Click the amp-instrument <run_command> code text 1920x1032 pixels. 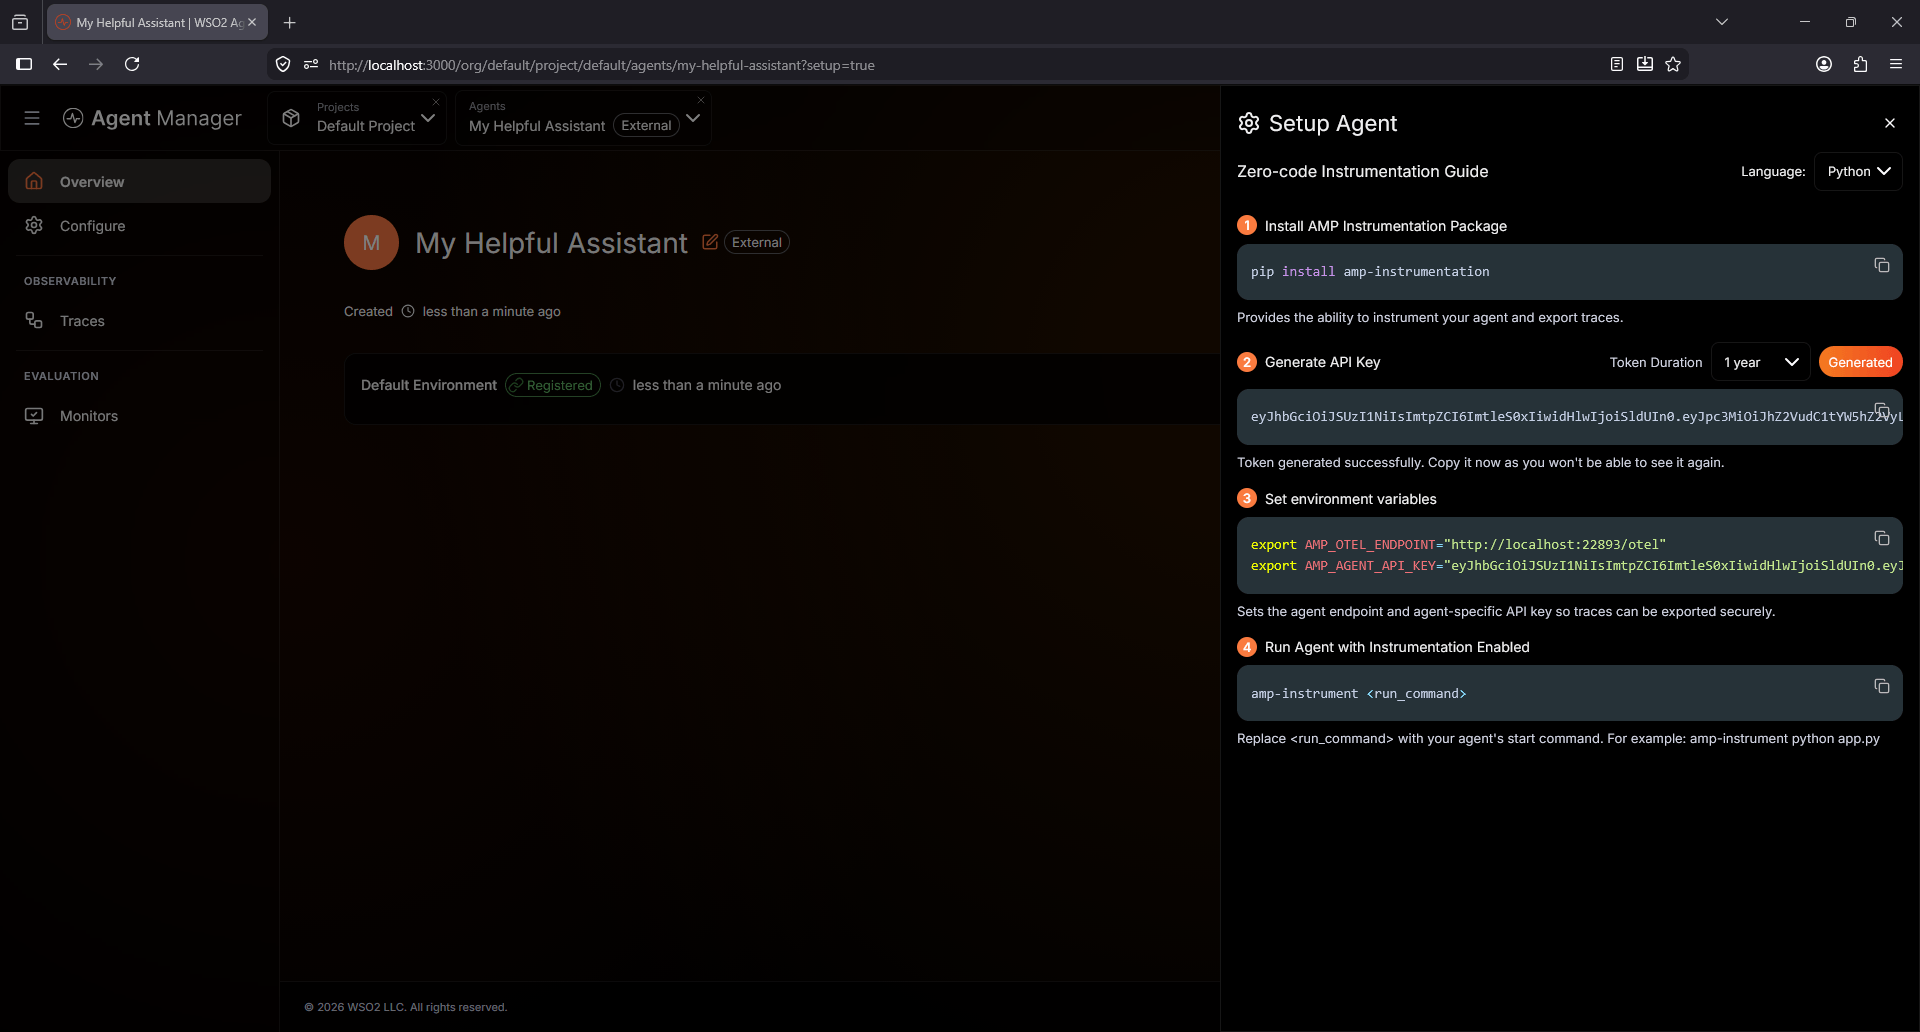click(1358, 694)
